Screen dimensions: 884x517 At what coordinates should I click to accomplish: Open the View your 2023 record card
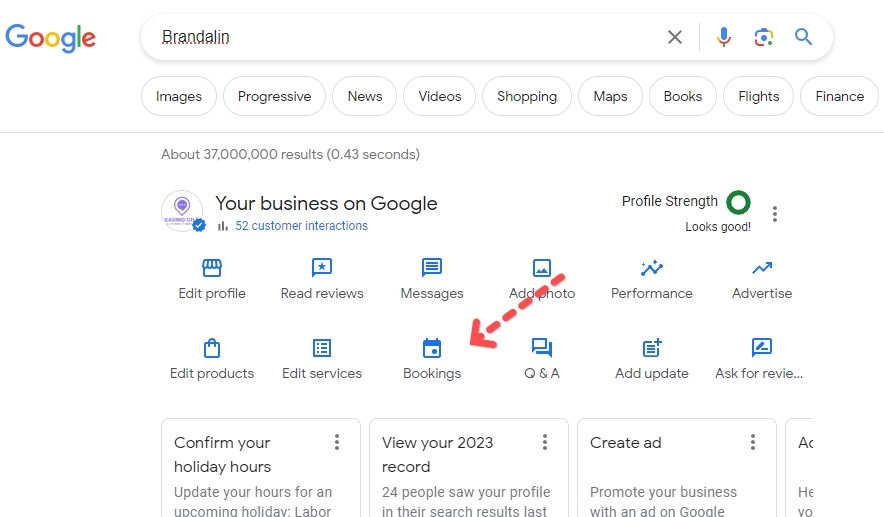point(469,468)
